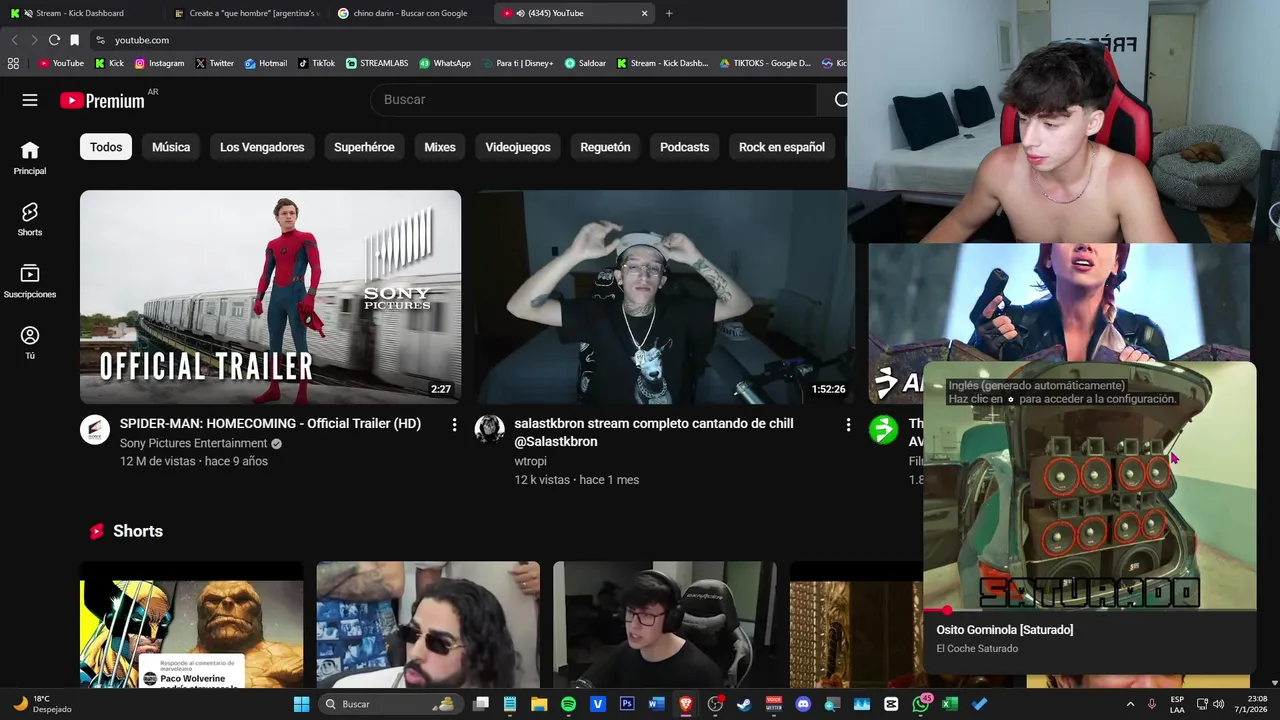Image resolution: width=1280 pixels, height=720 pixels.
Task: Open Photoshop from the taskbar
Action: tap(627, 704)
